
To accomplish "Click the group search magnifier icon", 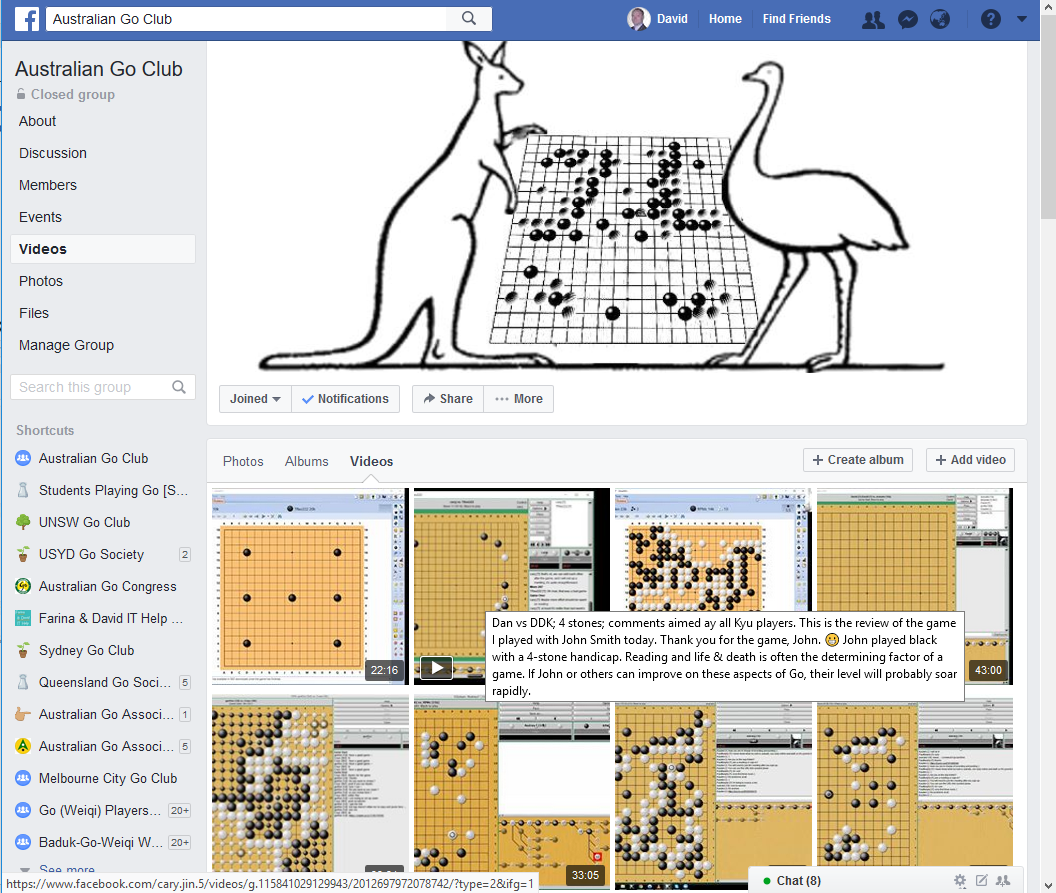I will click(x=178, y=387).
